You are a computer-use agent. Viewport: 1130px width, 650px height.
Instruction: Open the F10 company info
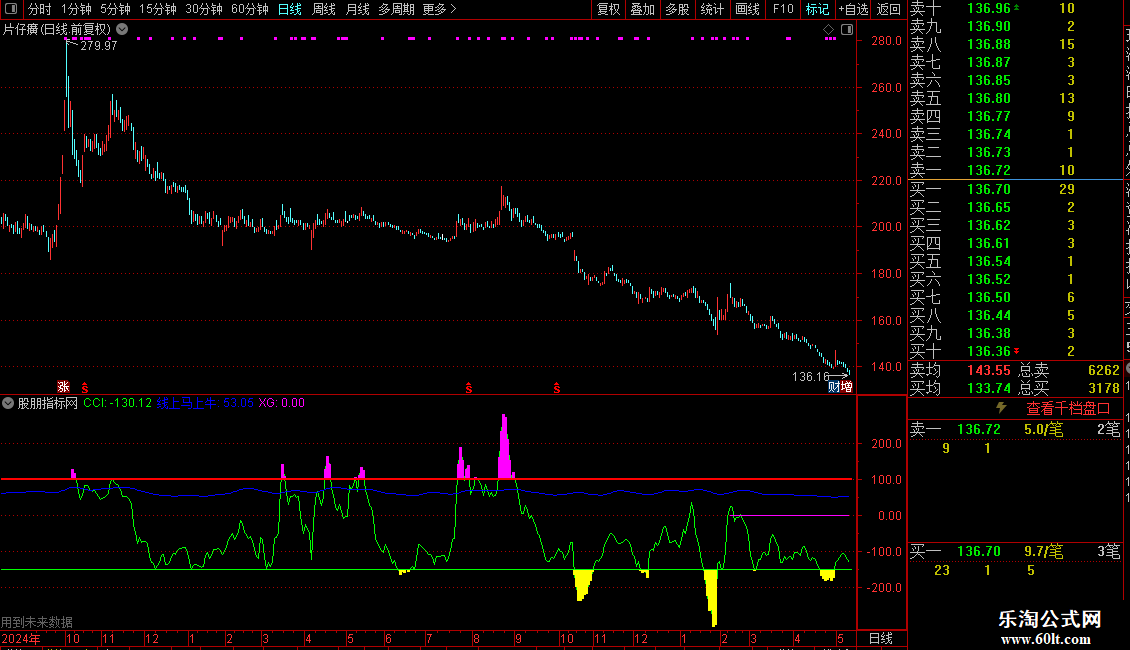(x=783, y=9)
